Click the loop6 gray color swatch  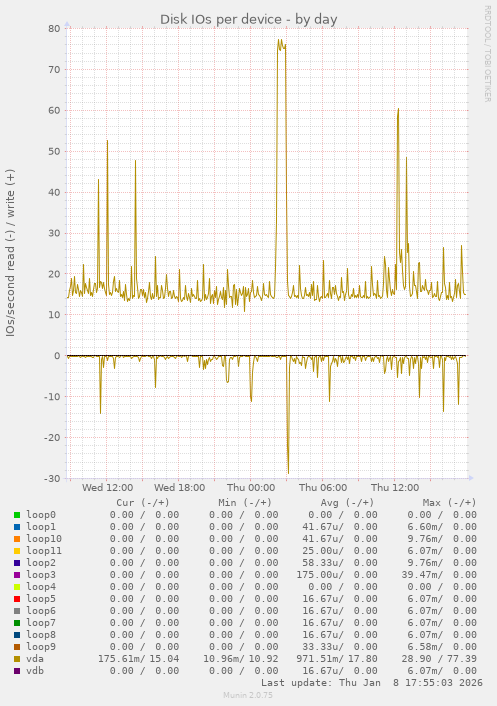pyautogui.click(x=17, y=611)
